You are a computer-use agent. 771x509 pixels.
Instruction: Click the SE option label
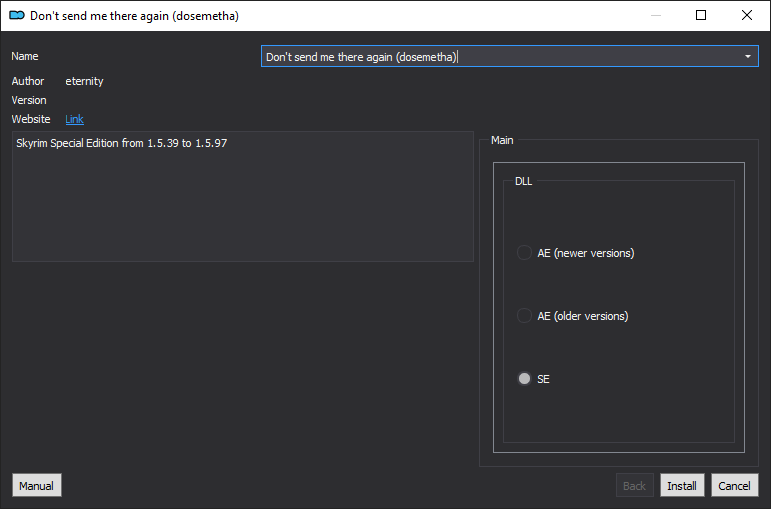pyautogui.click(x=543, y=379)
